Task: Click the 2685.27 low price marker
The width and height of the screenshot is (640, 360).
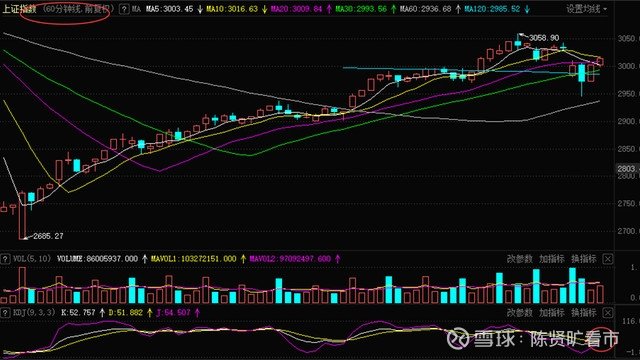Action: (48, 236)
